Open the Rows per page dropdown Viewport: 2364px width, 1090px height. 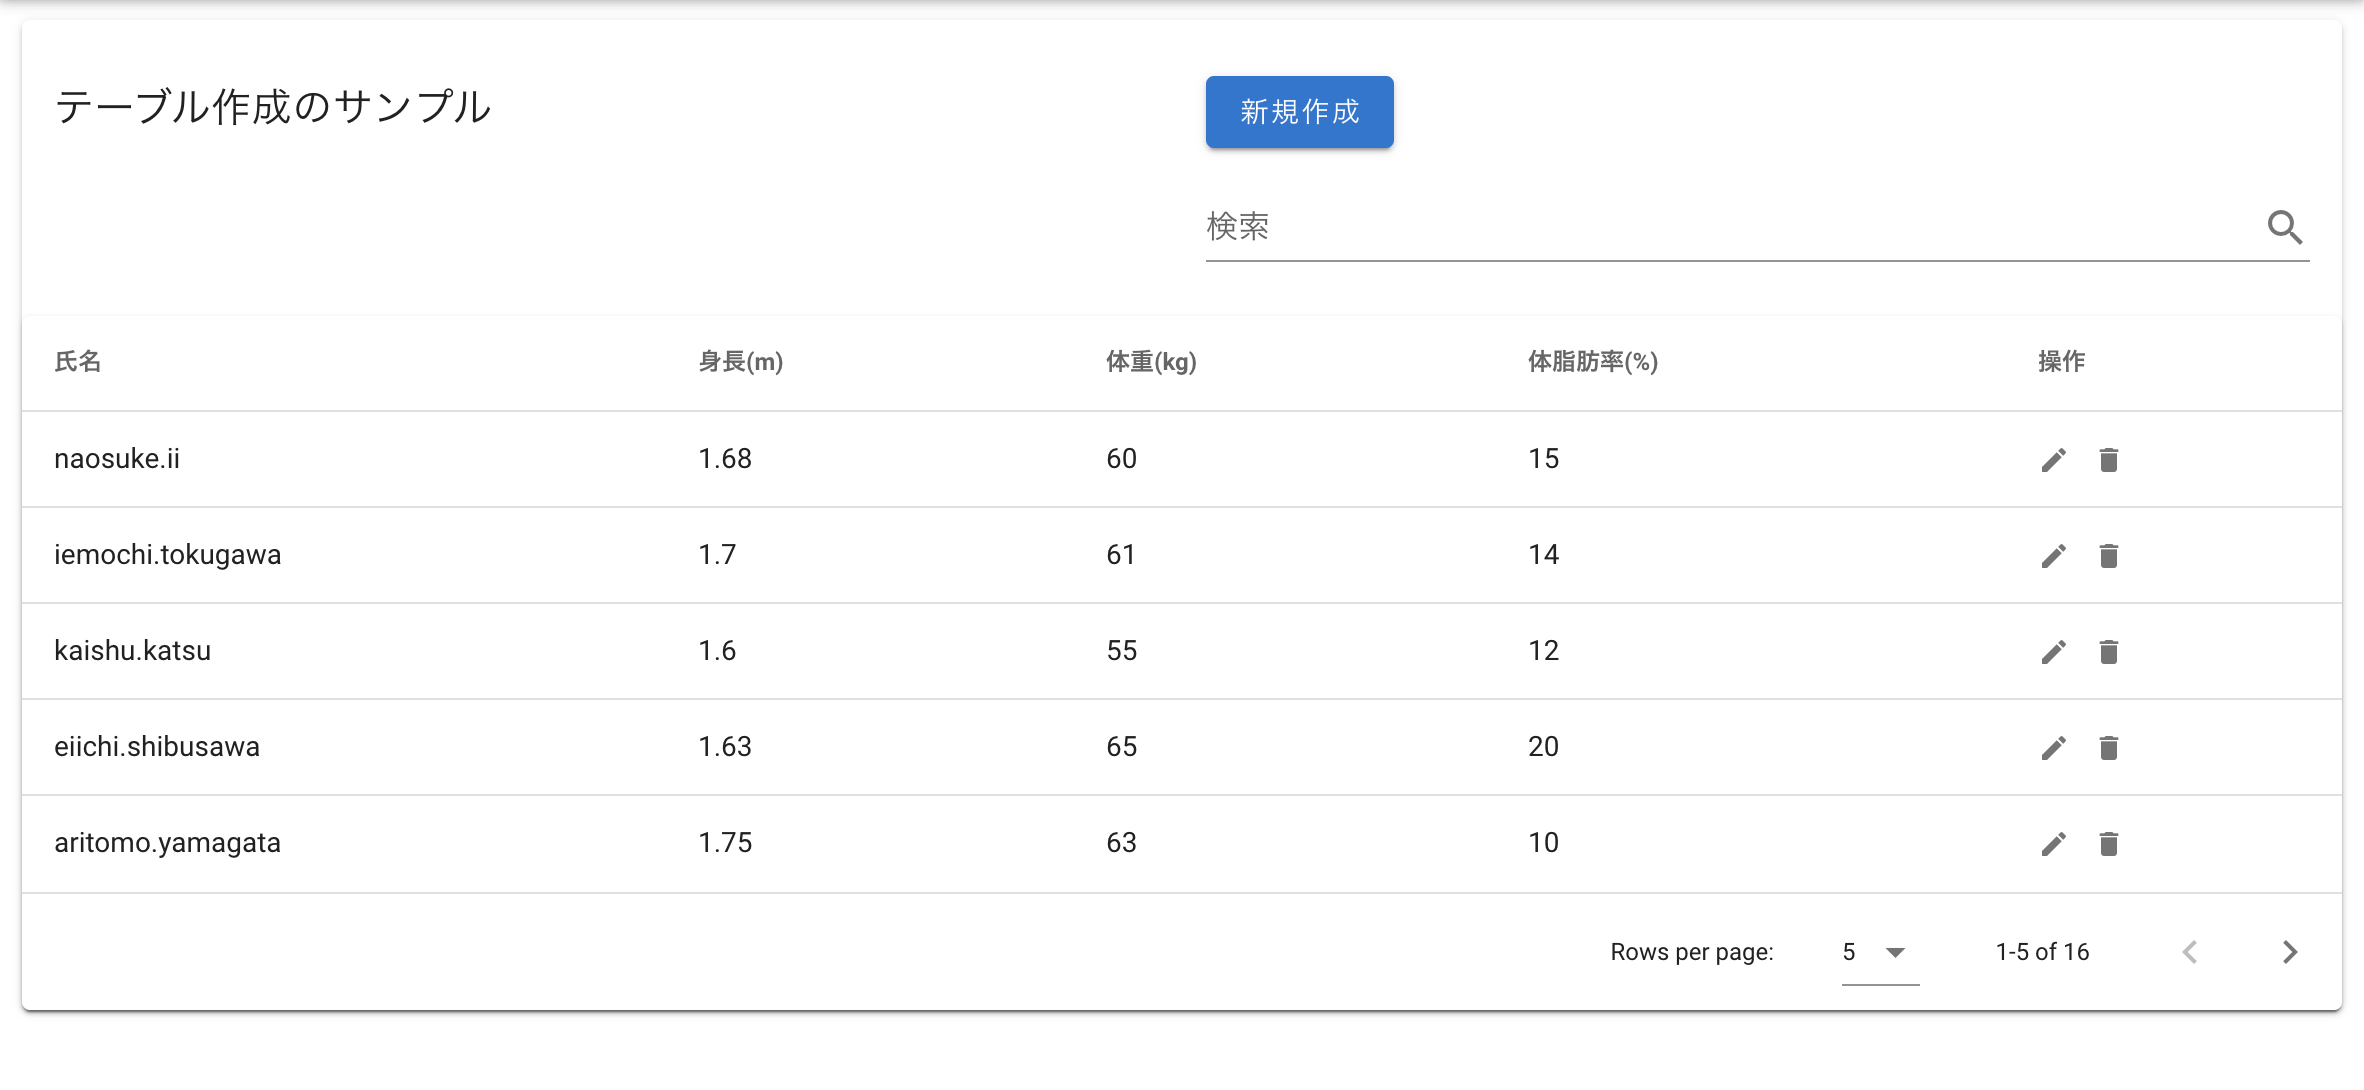pos(1880,952)
